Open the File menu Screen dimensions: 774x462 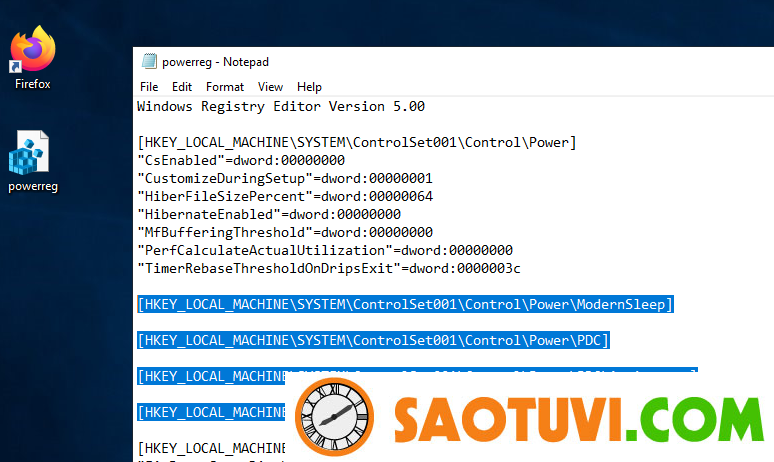(149, 87)
